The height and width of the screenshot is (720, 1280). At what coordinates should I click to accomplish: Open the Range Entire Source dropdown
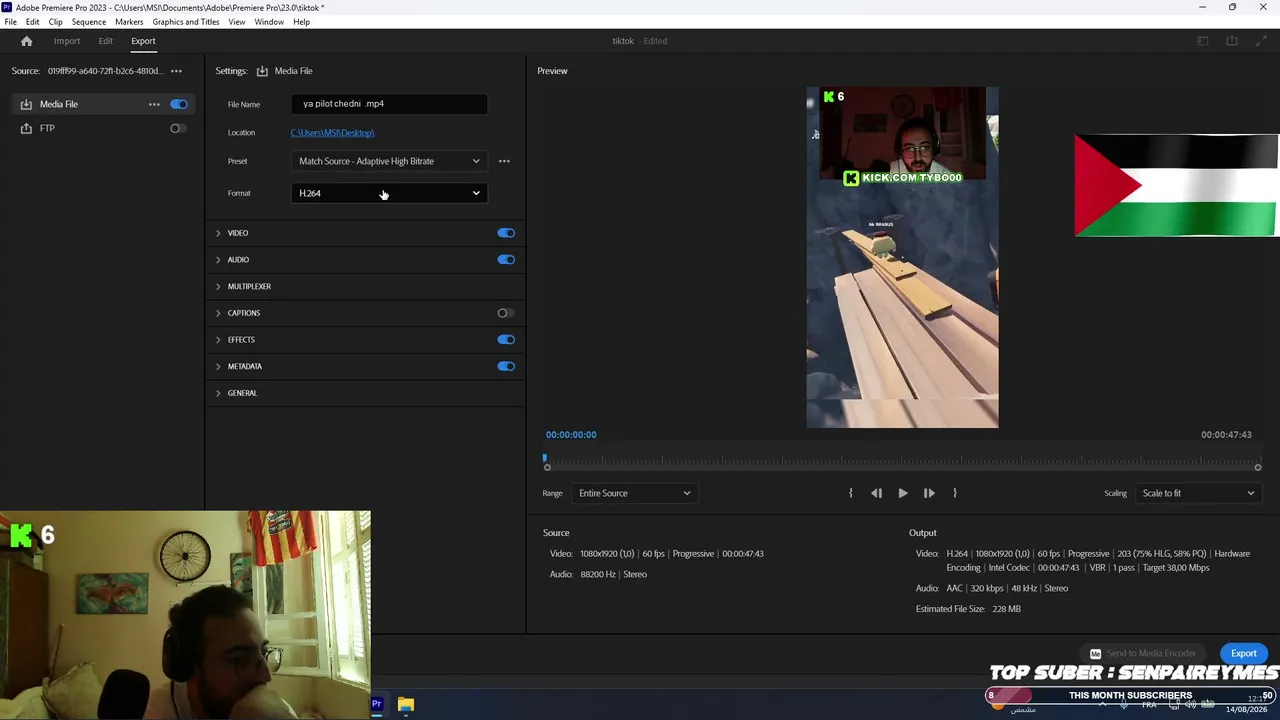(x=633, y=493)
